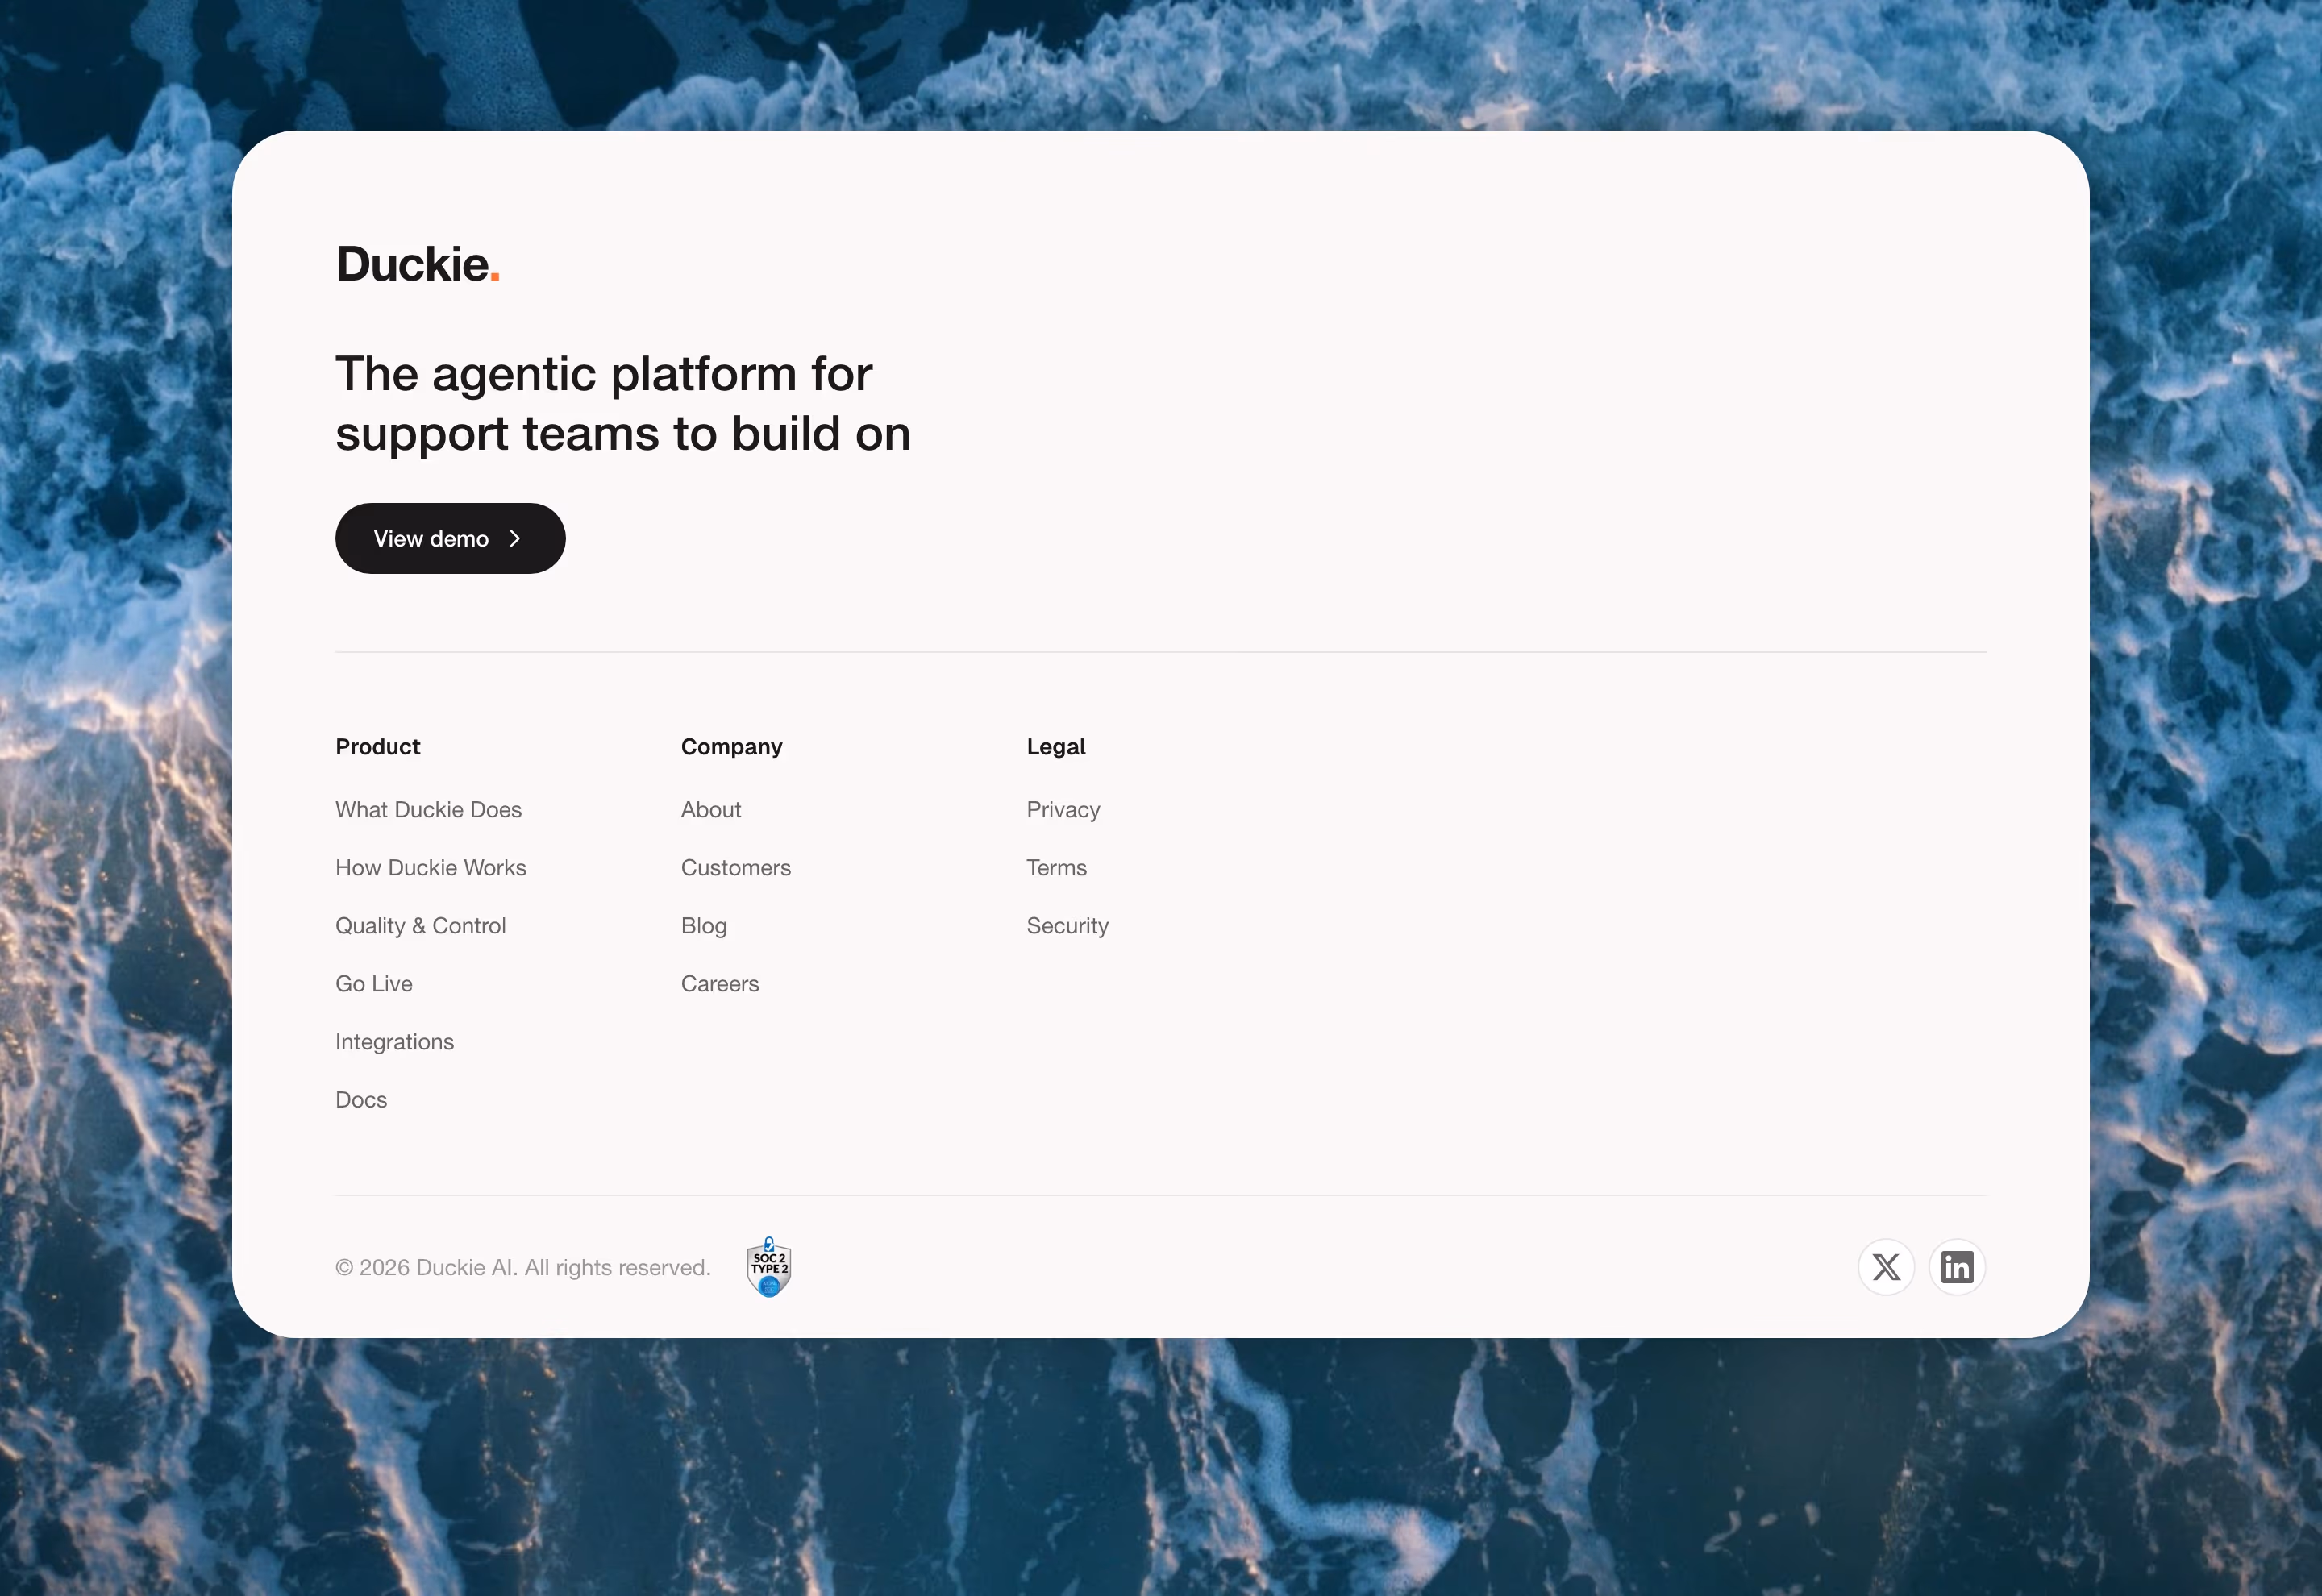Open the Terms link
The height and width of the screenshot is (1596, 2322).
pos(1056,868)
